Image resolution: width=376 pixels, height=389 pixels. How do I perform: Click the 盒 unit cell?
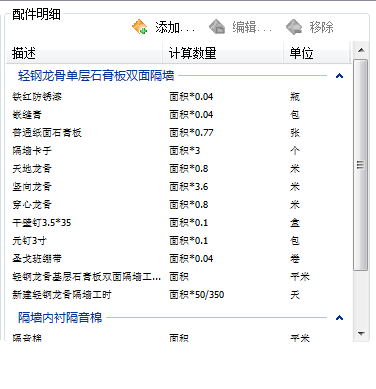point(295,223)
